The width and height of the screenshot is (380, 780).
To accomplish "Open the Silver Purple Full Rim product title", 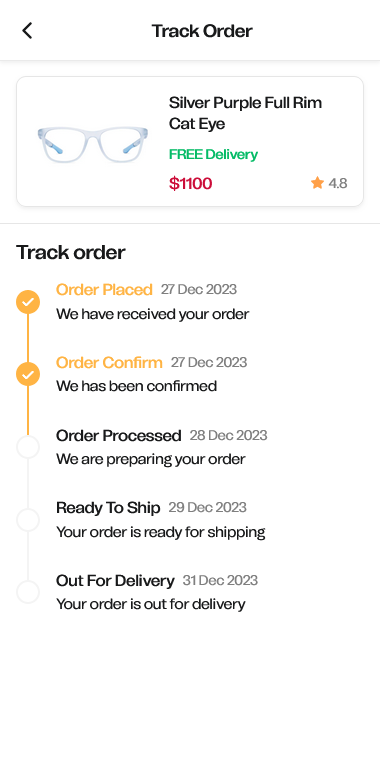I will coord(246,113).
